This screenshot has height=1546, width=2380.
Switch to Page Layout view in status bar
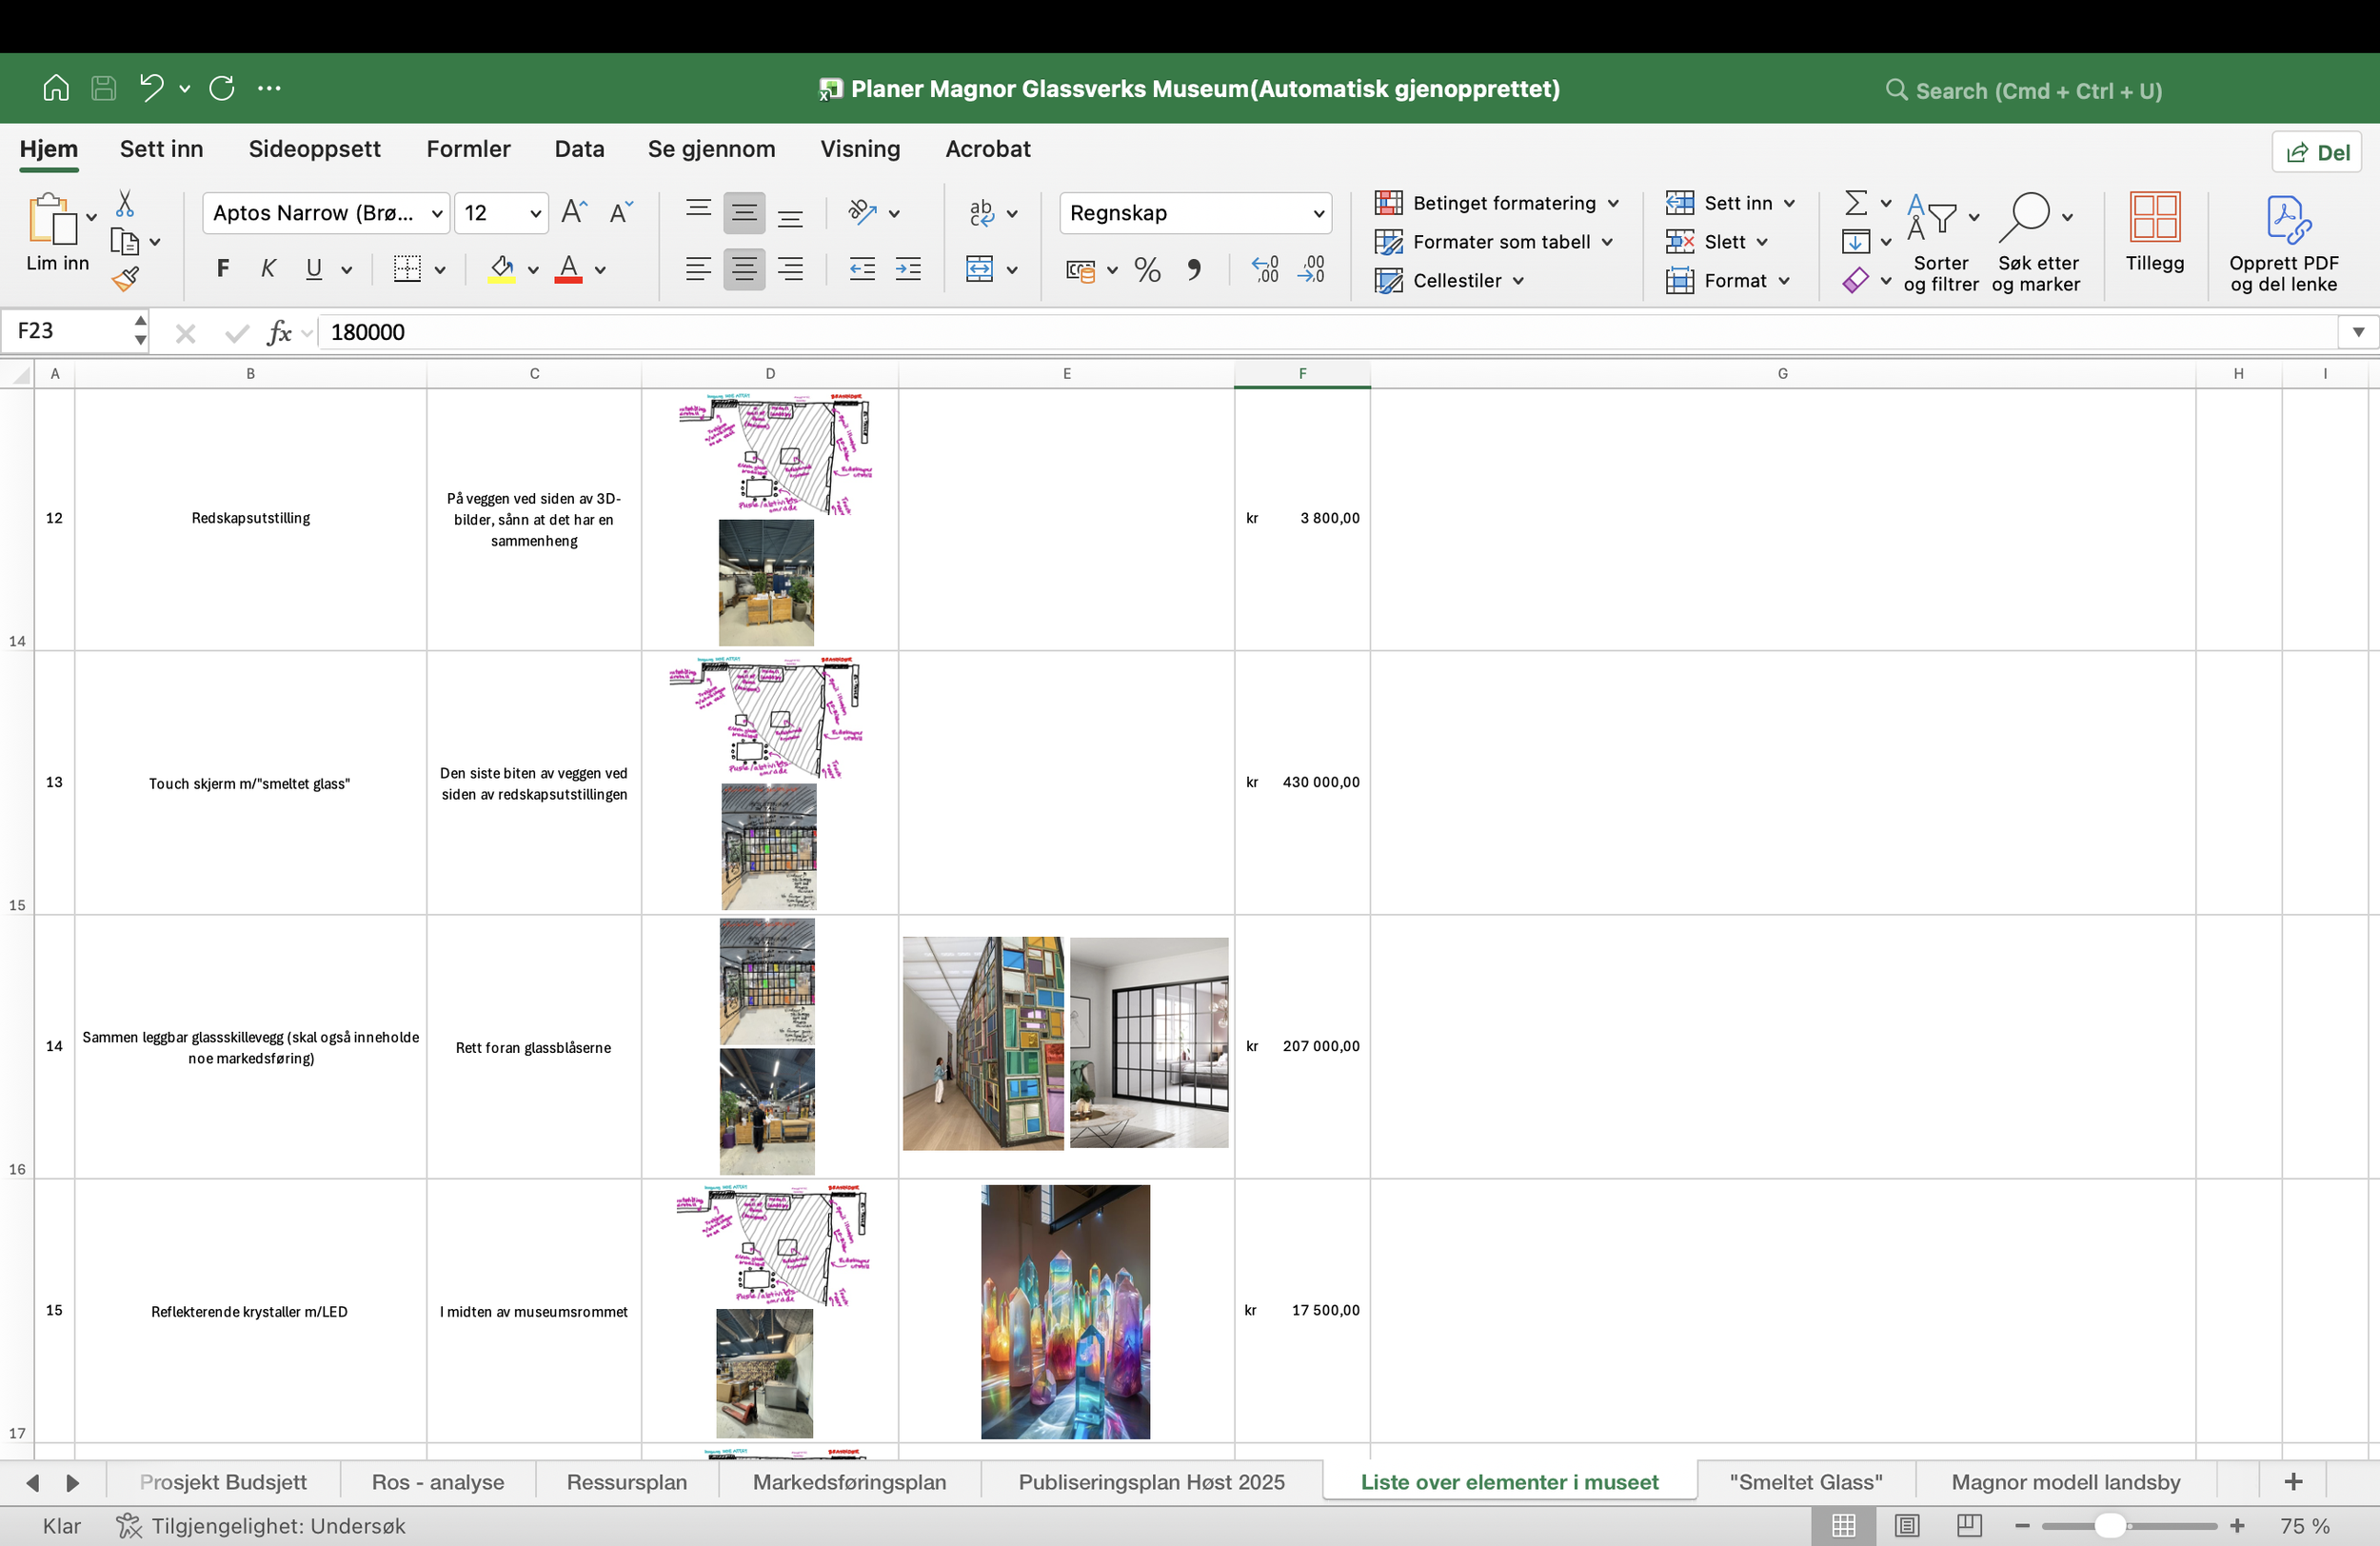(x=1906, y=1526)
